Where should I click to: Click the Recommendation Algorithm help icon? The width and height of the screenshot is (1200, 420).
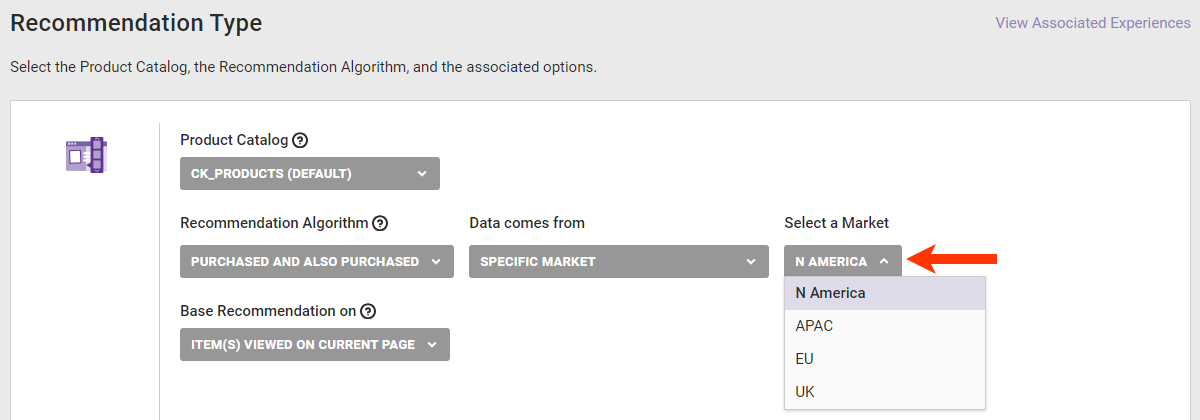(380, 223)
